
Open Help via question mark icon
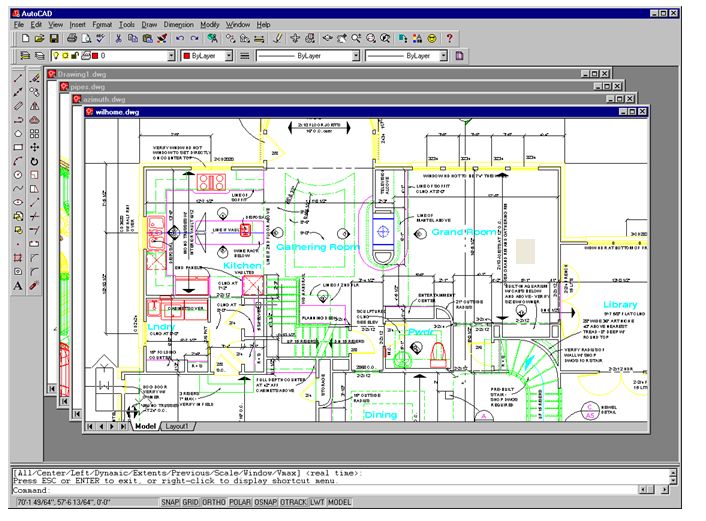pos(450,38)
